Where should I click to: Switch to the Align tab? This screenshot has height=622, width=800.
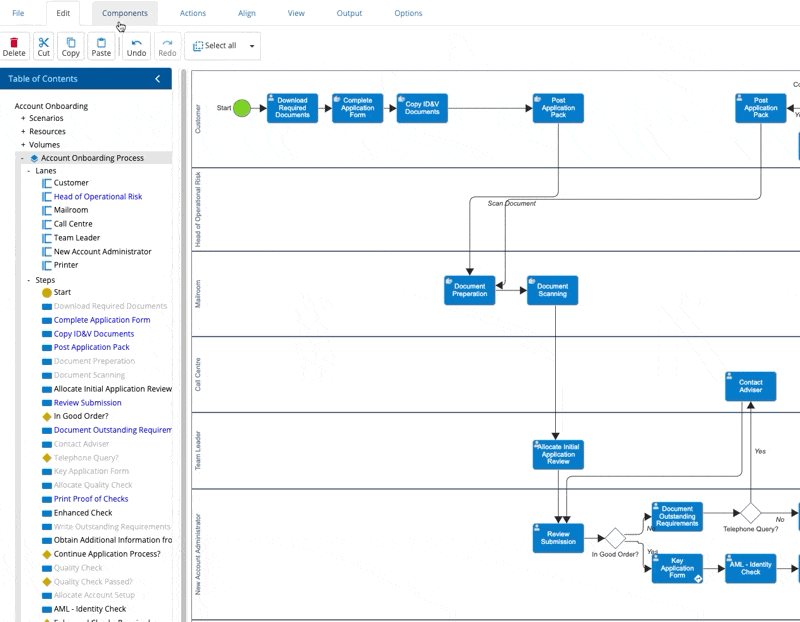246,13
